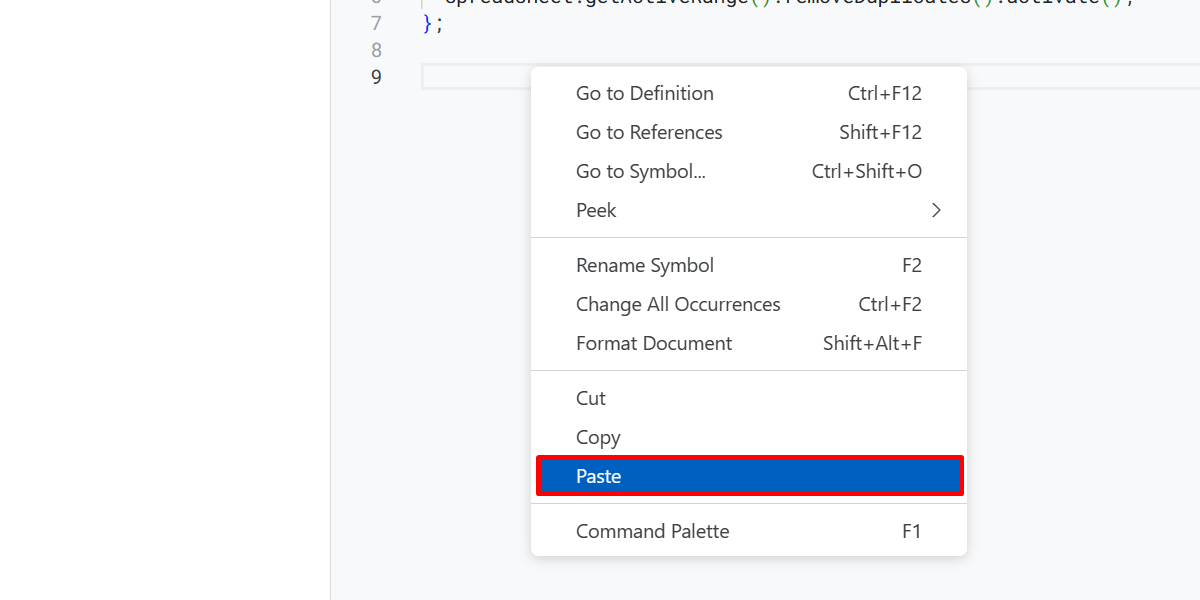Choose "Go to References" from the menu
The width and height of the screenshot is (1200, 600).
click(x=649, y=132)
